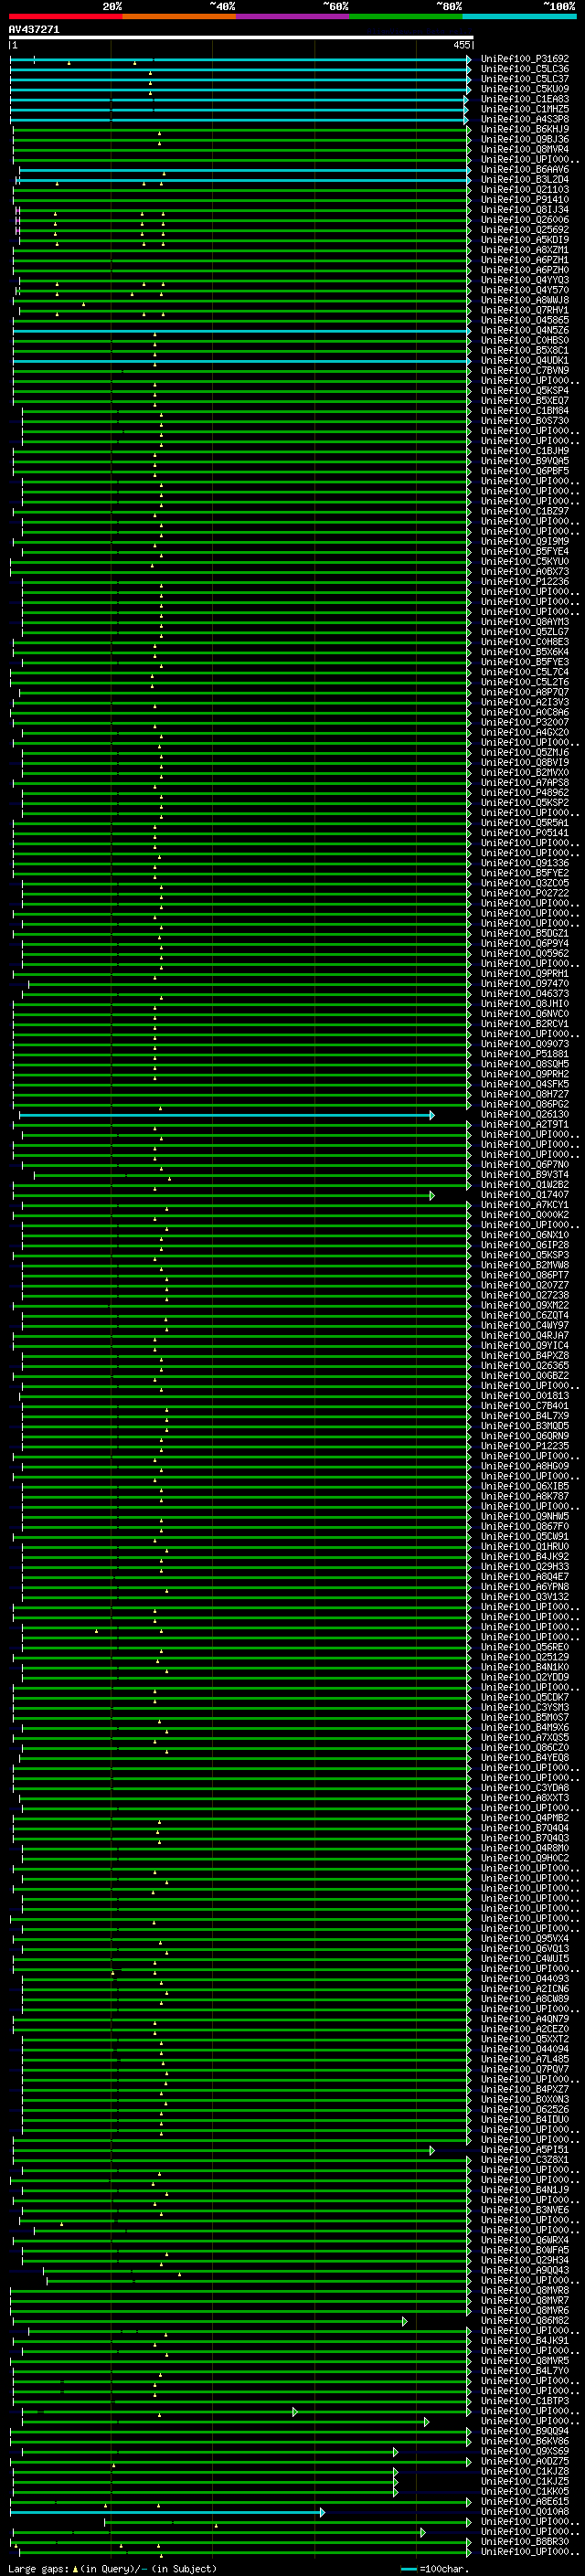Select label UniRef100_P12235

click(525, 1446)
